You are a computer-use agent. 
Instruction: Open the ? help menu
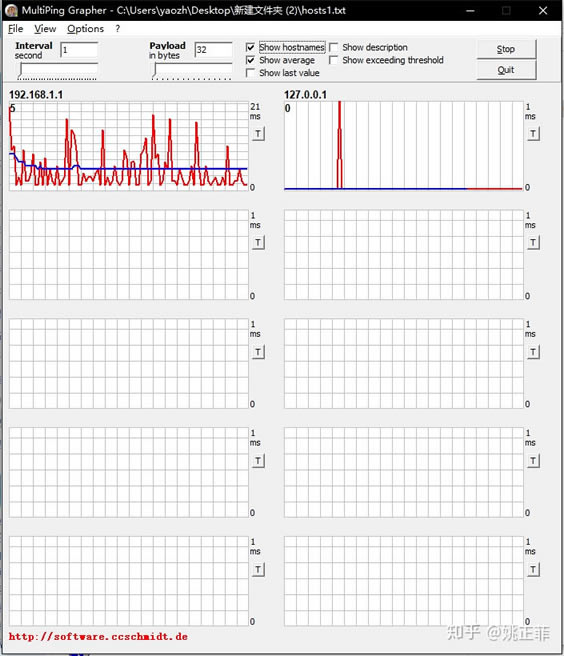(x=118, y=29)
